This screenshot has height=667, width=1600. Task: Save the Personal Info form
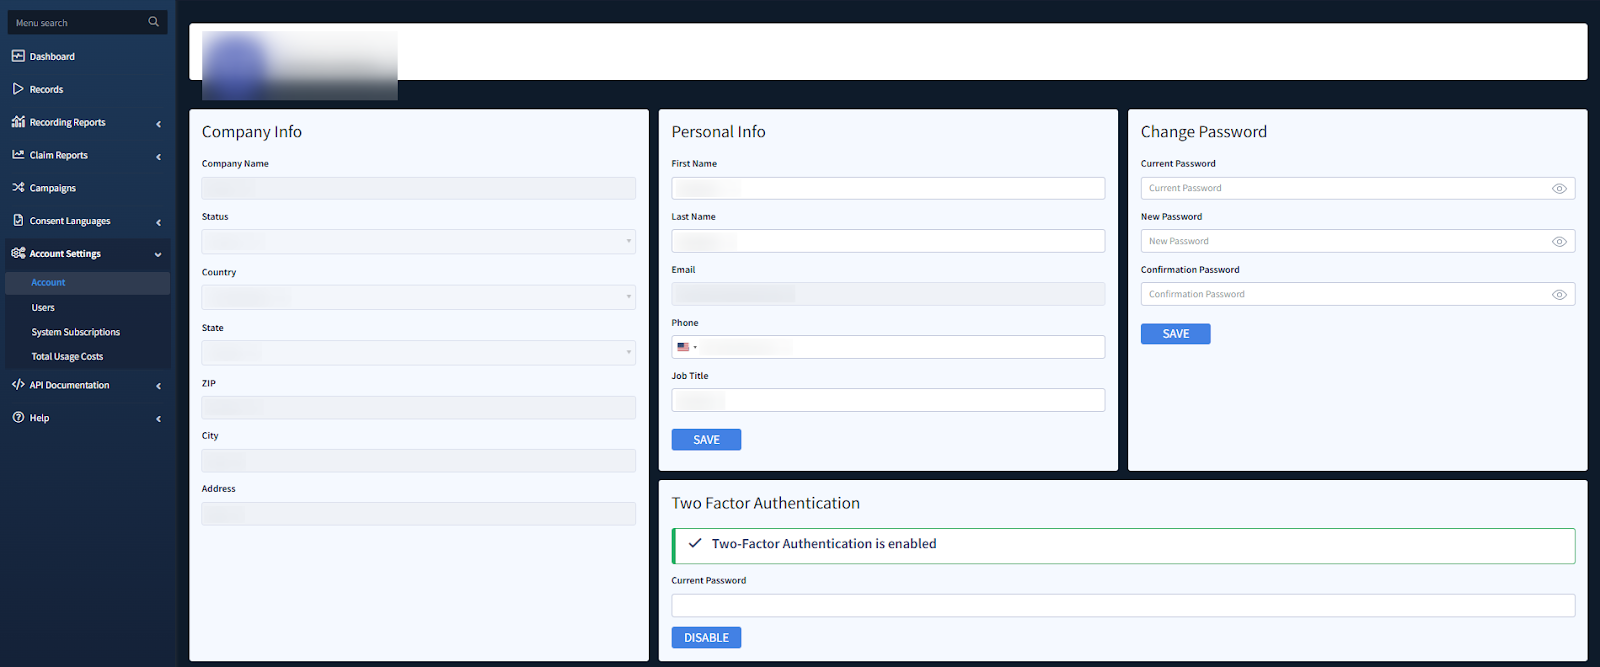point(706,440)
